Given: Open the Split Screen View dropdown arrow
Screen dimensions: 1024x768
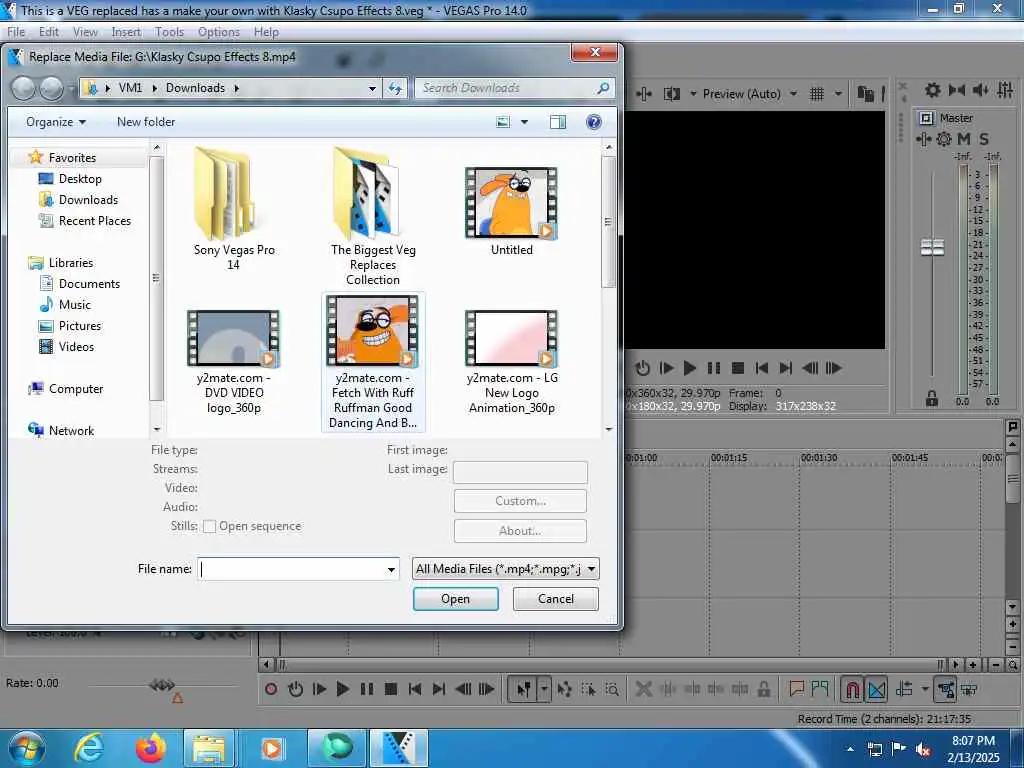Looking at the screenshot, I should [x=693, y=94].
